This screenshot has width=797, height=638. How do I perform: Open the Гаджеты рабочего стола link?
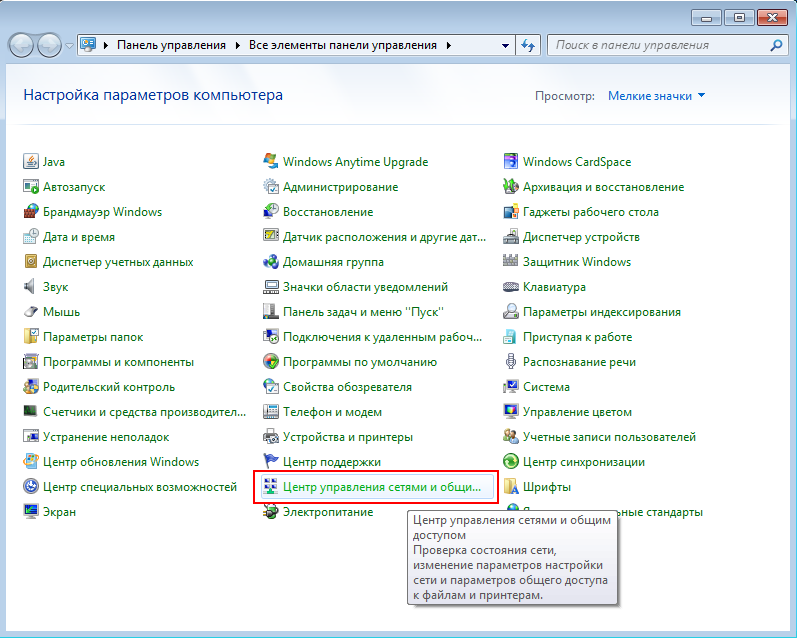tap(591, 211)
